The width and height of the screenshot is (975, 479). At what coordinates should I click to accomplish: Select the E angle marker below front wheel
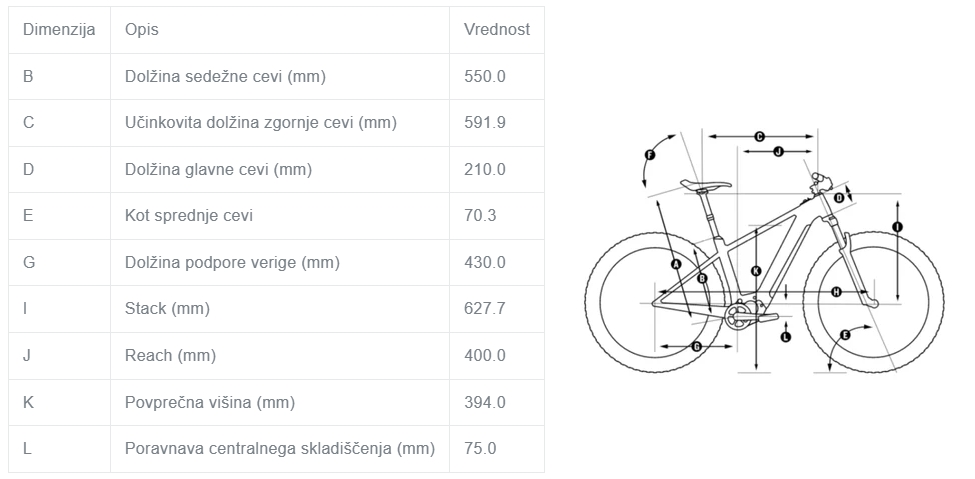pos(845,335)
